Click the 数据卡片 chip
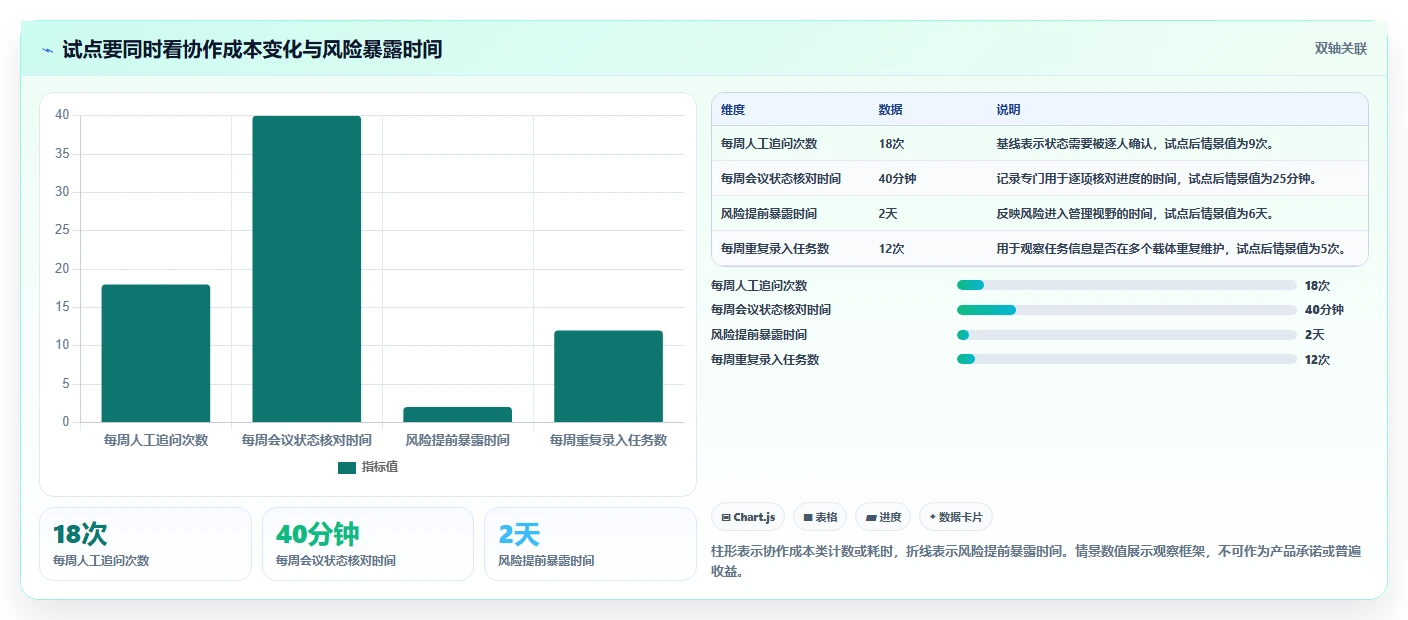1408x620 pixels. (956, 517)
